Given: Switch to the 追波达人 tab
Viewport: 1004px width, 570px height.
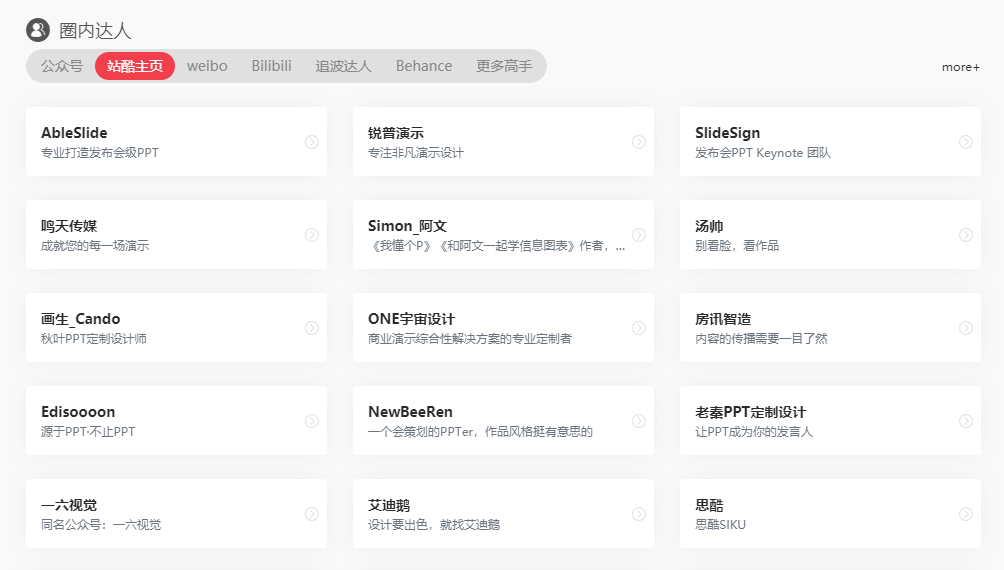Looking at the screenshot, I should tap(343, 66).
